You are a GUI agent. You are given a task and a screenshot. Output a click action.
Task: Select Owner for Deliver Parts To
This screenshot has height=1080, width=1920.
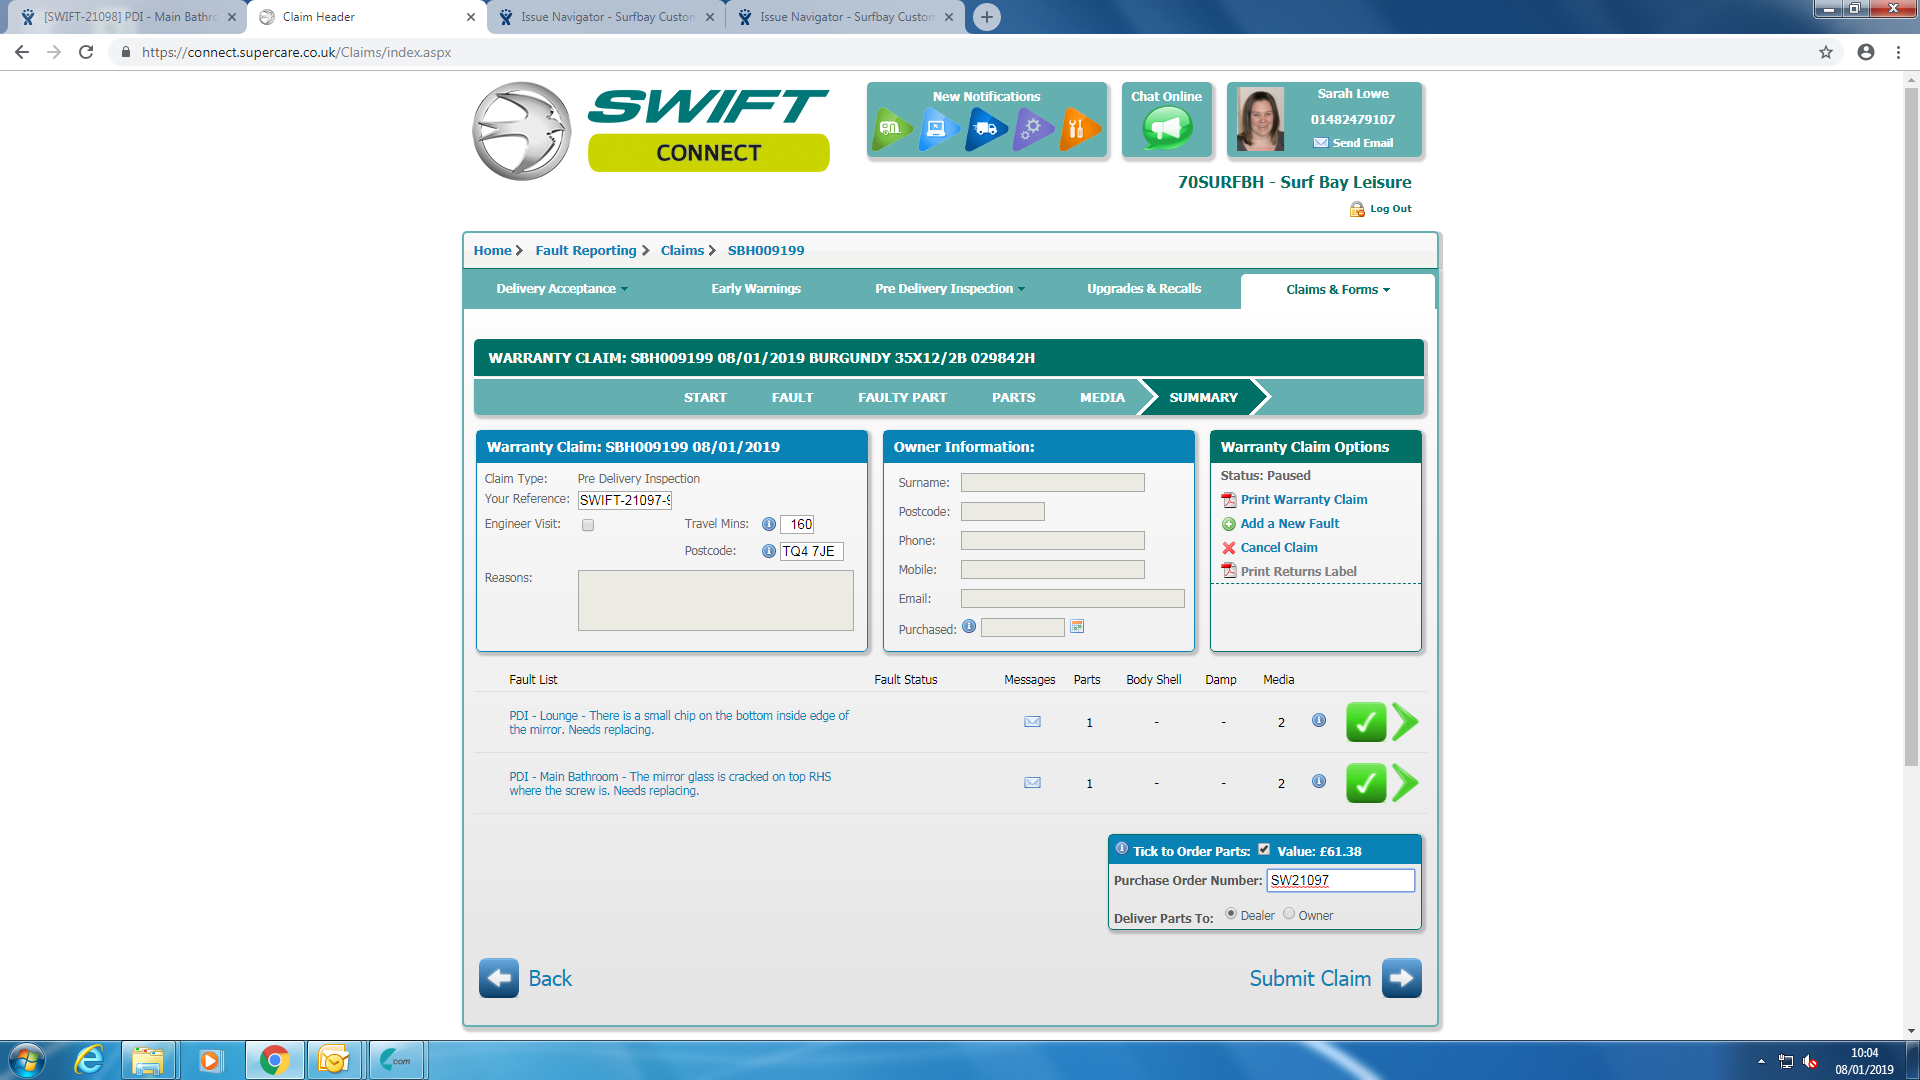click(x=1289, y=914)
